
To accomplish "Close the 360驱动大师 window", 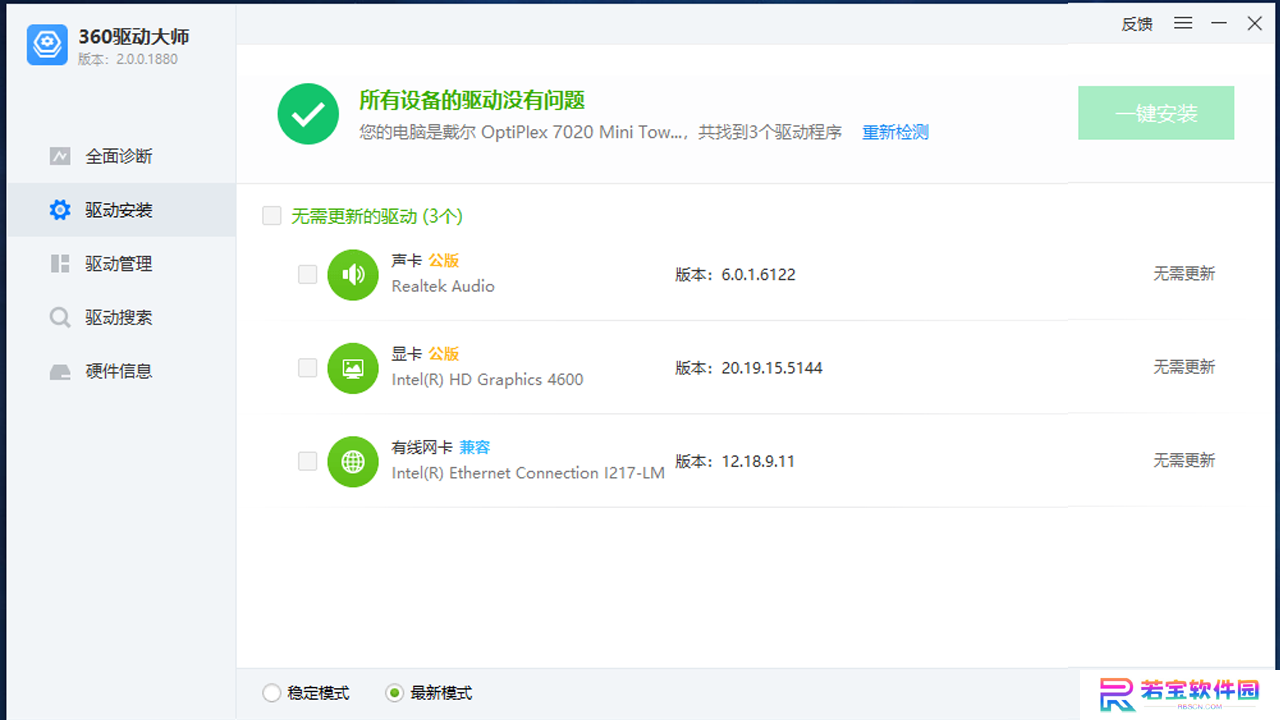I will pos(1255,23).
